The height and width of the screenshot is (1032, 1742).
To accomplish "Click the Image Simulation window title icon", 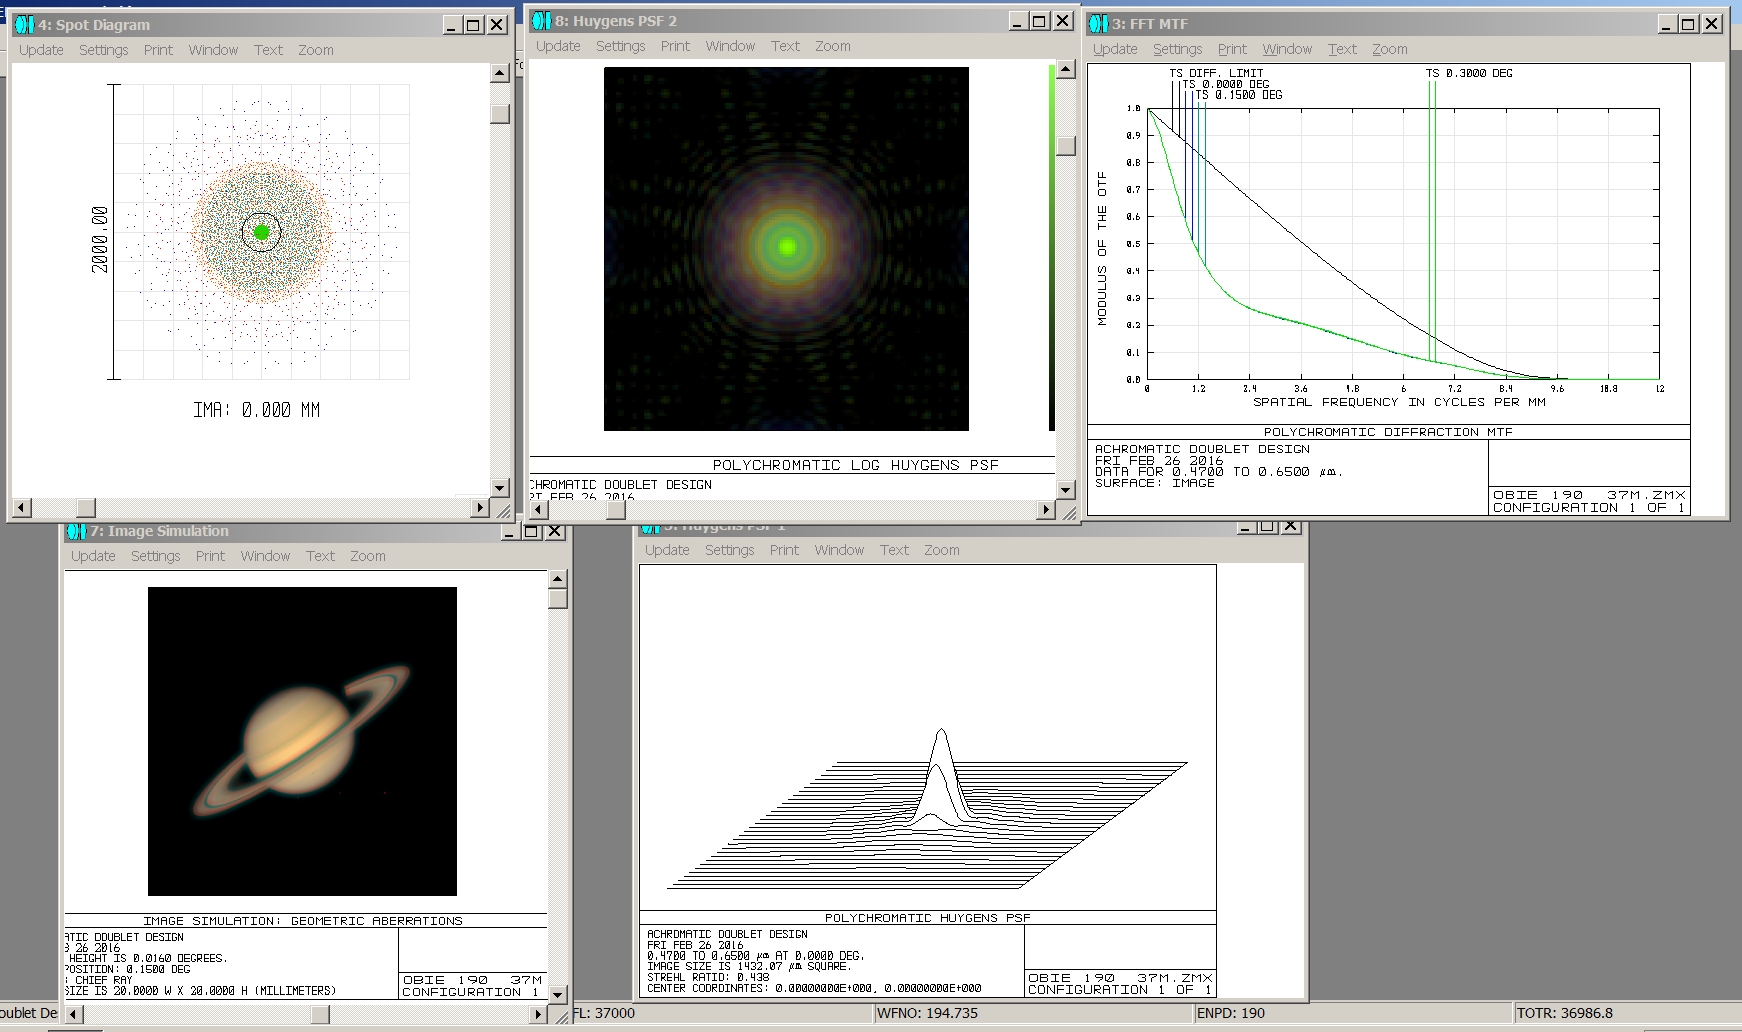I will (77, 531).
